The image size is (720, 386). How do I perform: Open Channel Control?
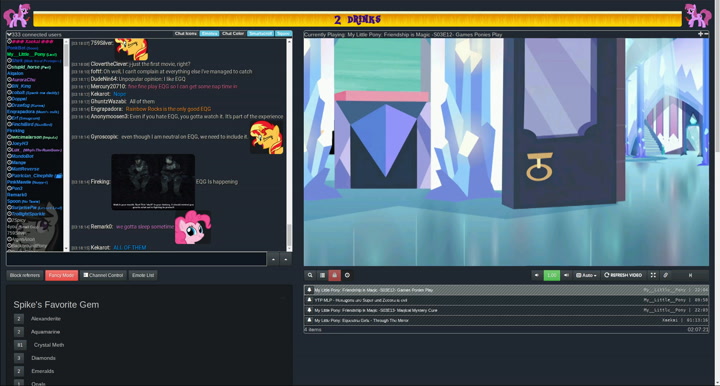[x=103, y=275]
